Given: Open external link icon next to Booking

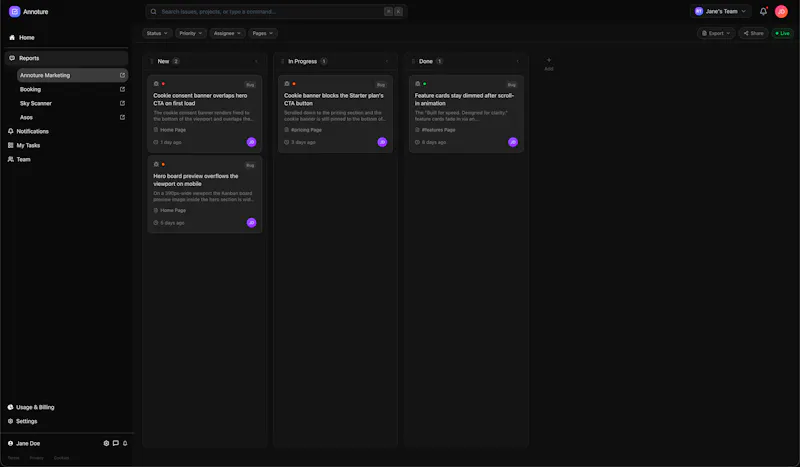Looking at the screenshot, I should (122, 89).
